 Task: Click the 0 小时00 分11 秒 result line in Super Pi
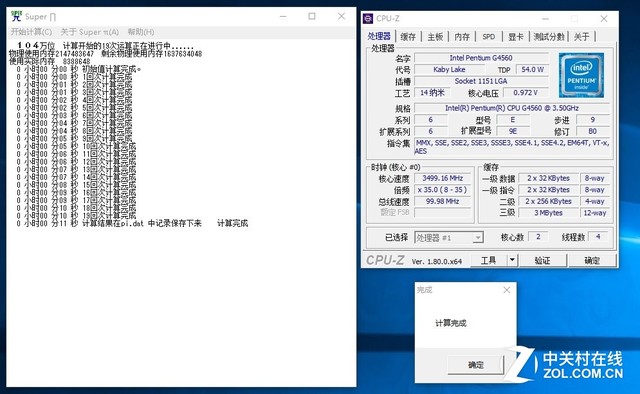pyautogui.click(x=132, y=223)
